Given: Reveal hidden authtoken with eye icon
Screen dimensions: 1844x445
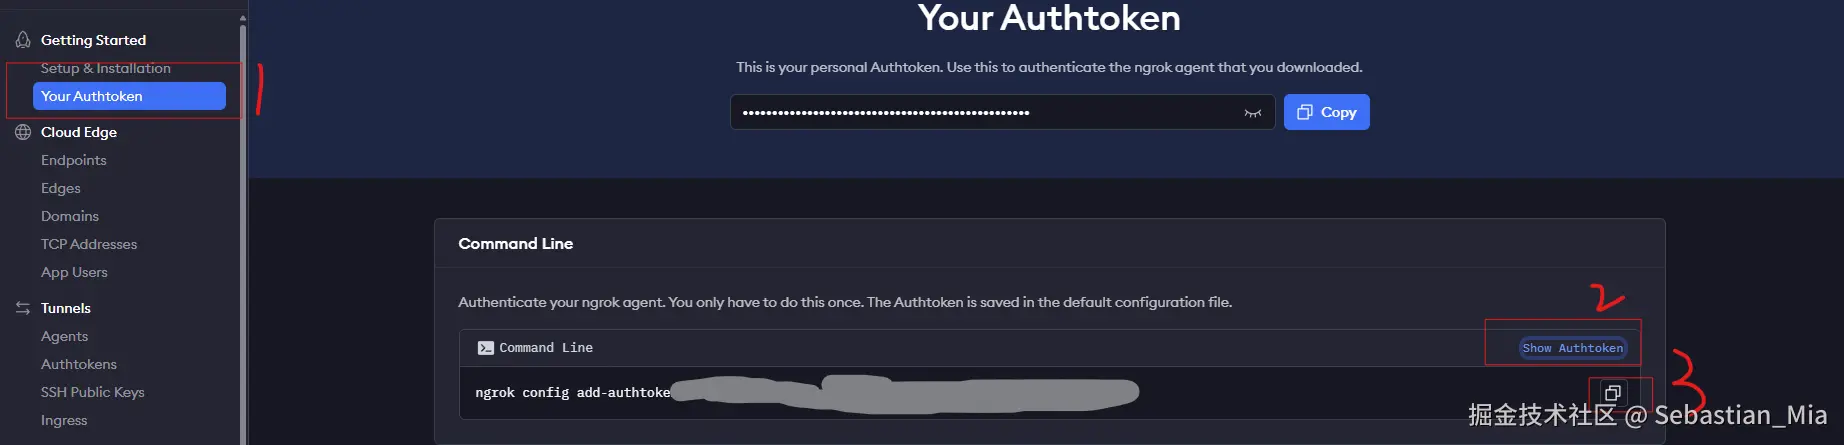Looking at the screenshot, I should [1252, 113].
